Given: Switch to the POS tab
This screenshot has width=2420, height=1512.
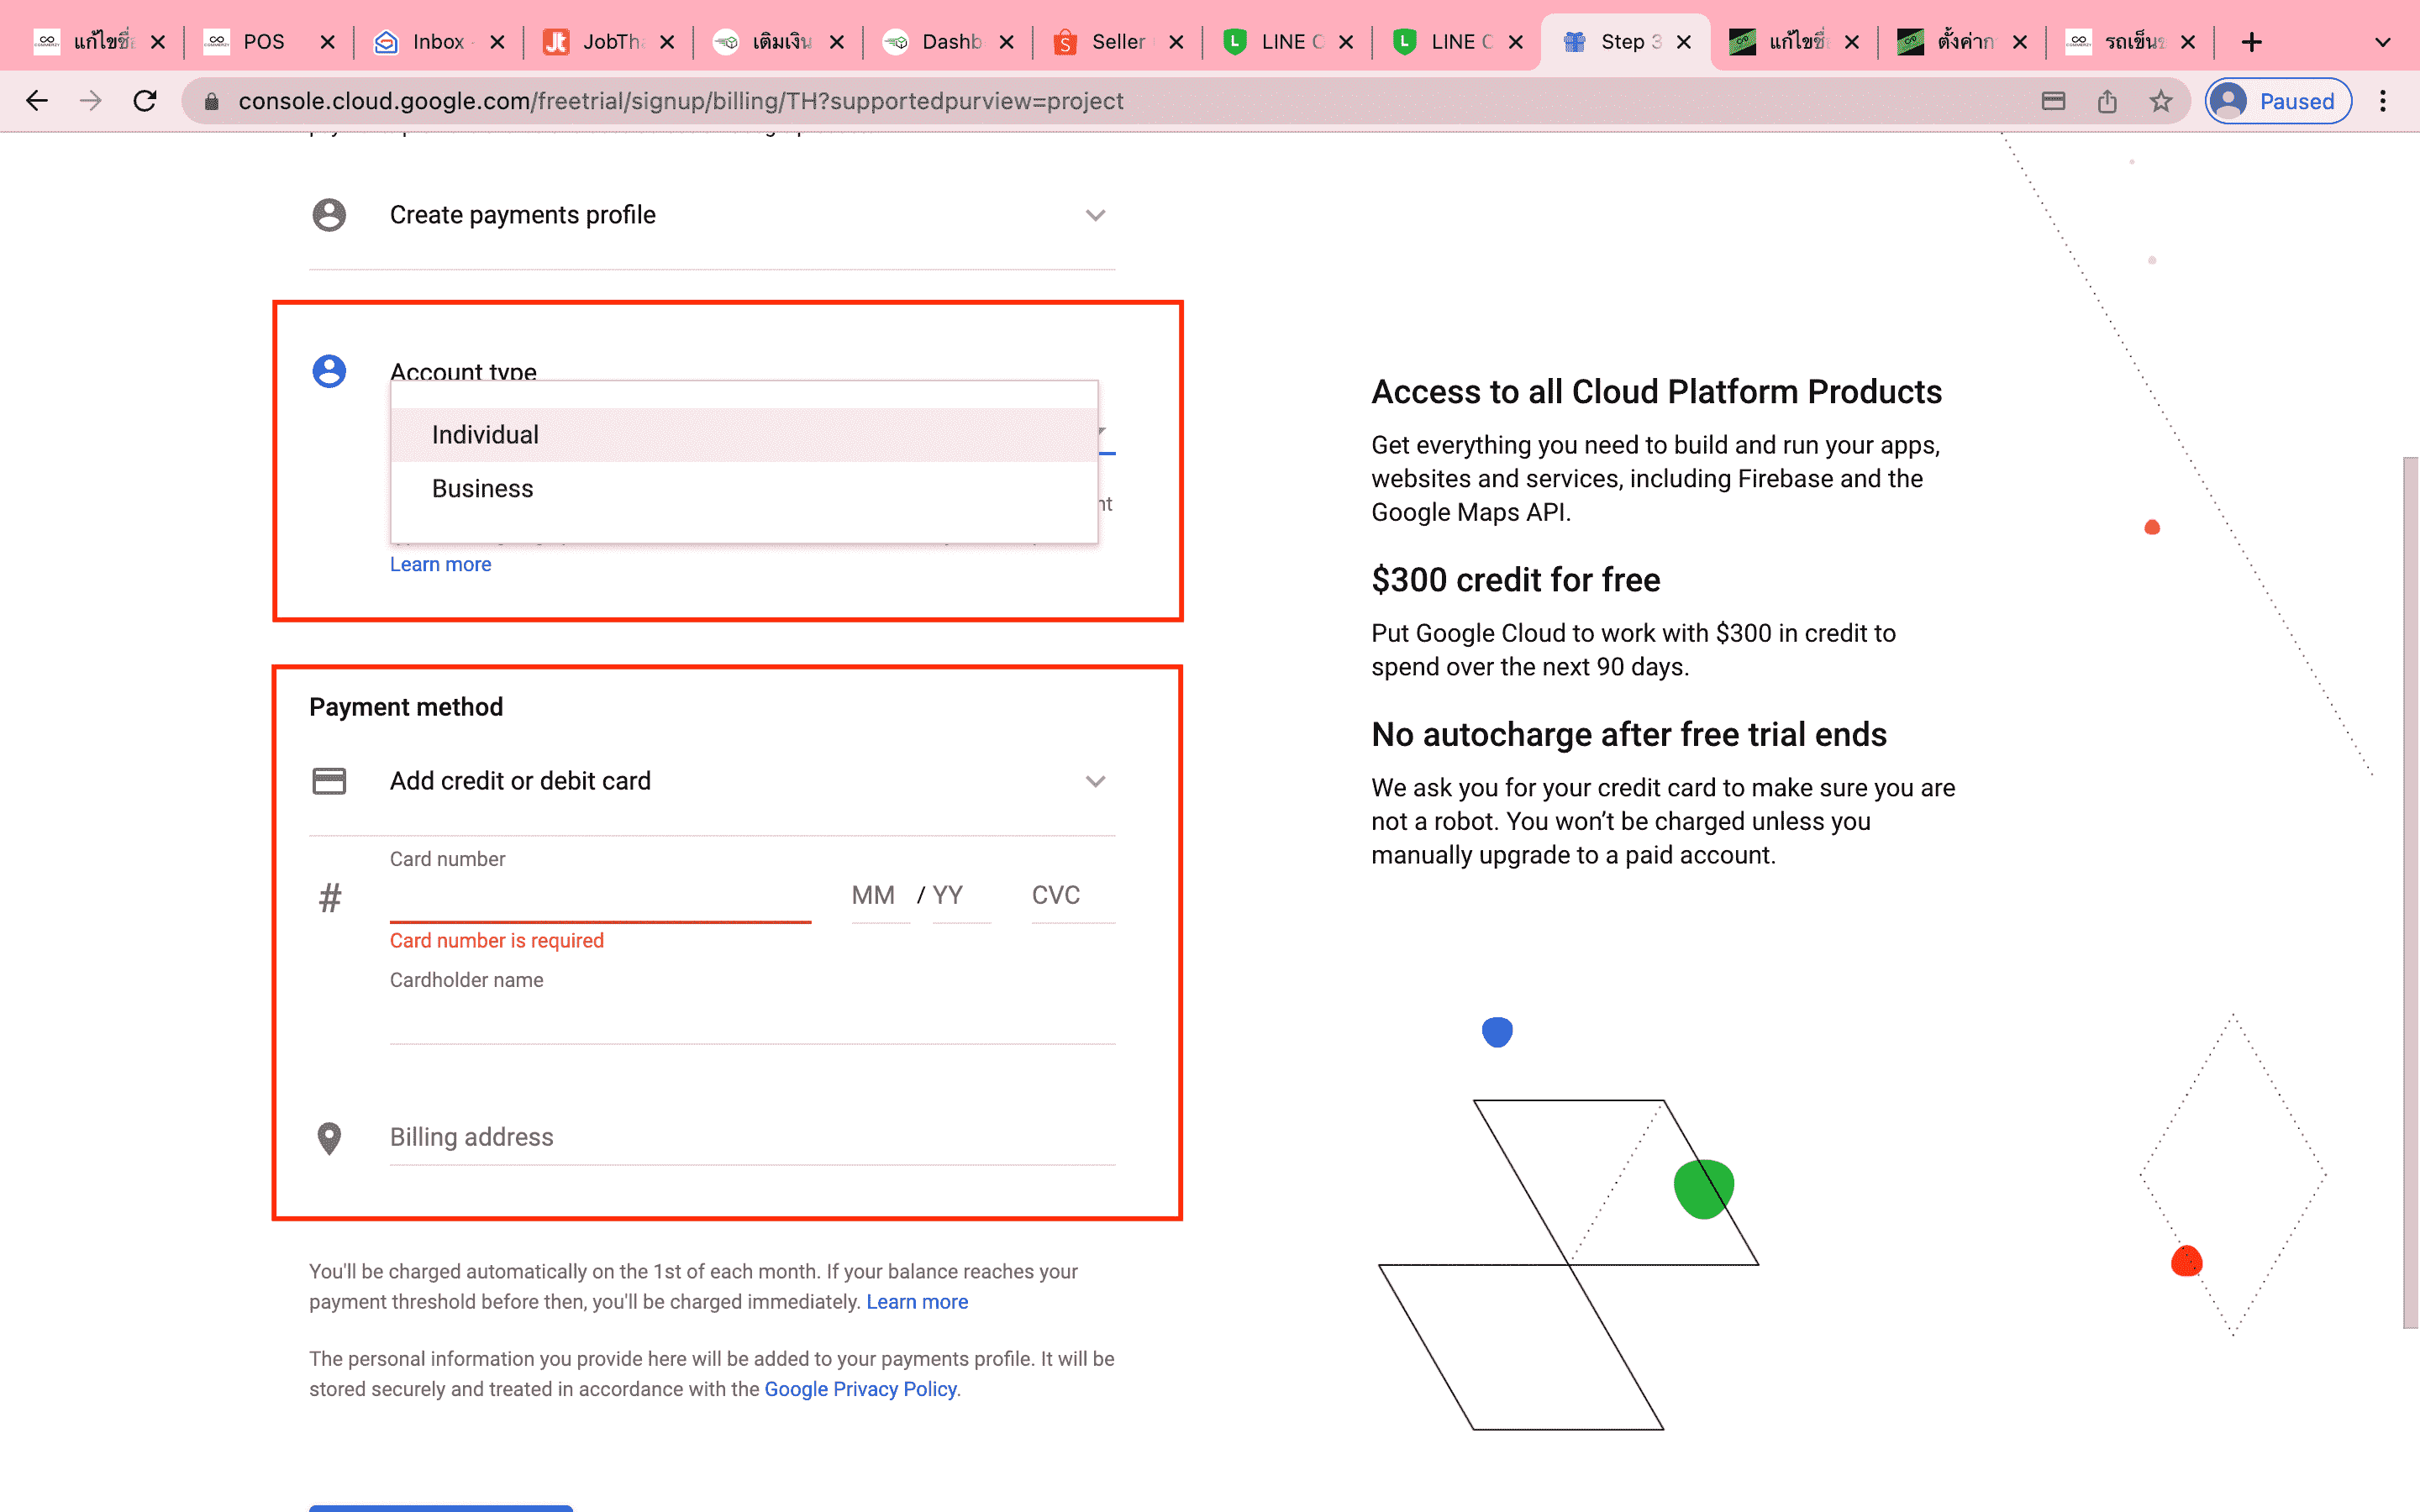Looking at the screenshot, I should (x=264, y=42).
